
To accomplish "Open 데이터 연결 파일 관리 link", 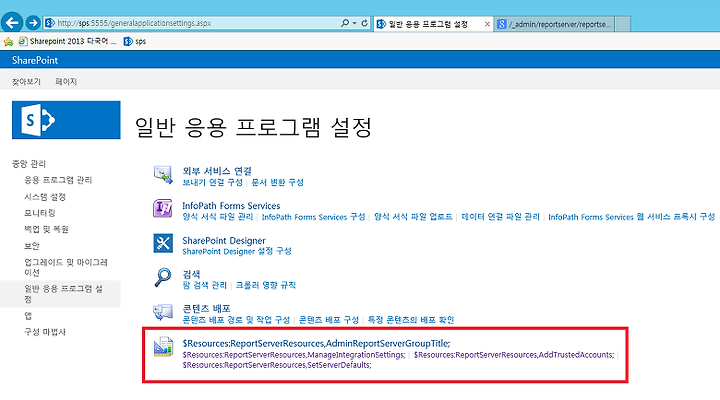I will coord(501,217).
